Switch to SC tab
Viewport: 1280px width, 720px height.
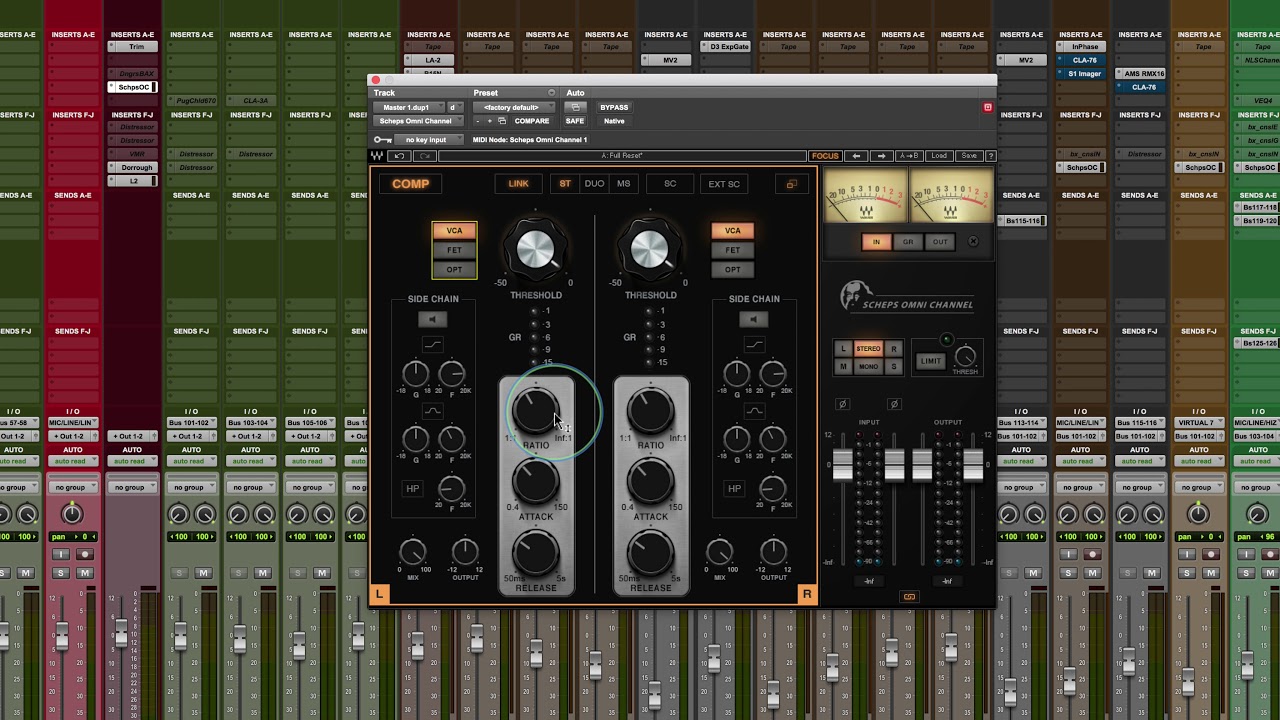click(670, 184)
